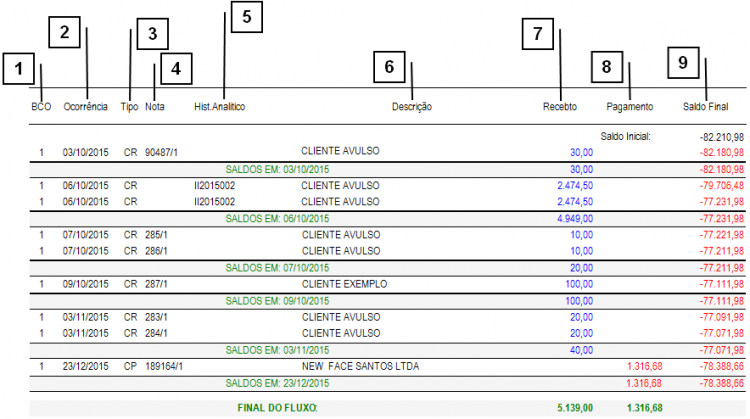Click the Hist.Analítico column header
This screenshot has width=750, height=419.
(219, 106)
